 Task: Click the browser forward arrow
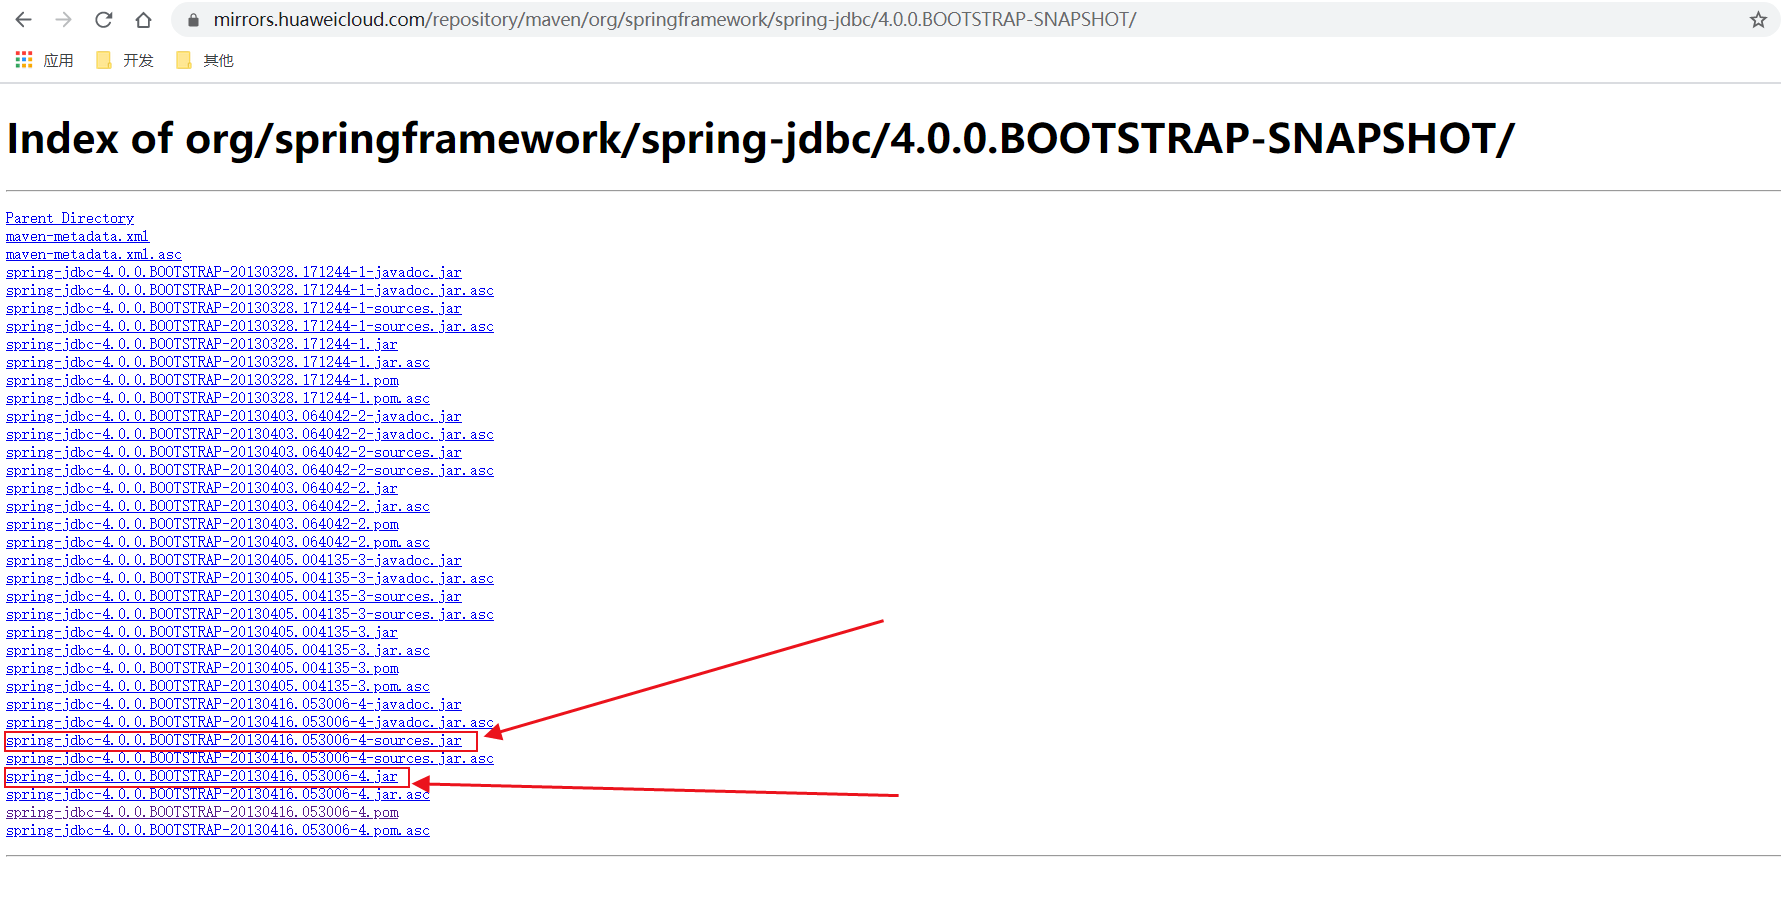coord(63,20)
